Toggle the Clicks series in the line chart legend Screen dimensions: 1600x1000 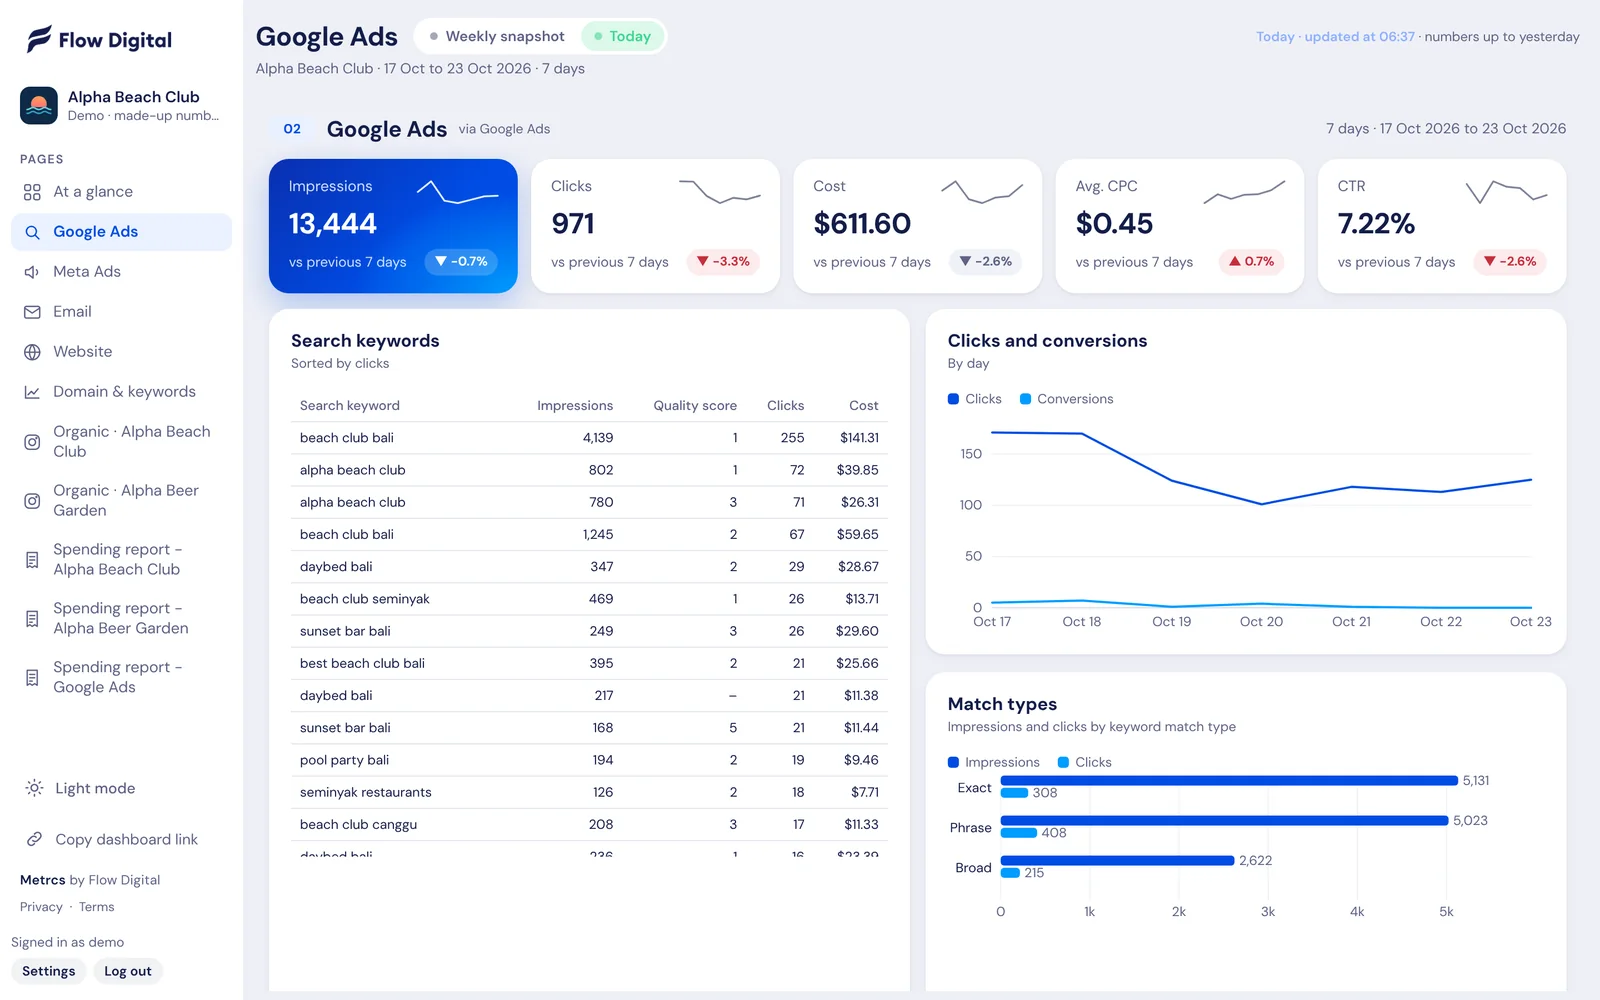point(975,399)
